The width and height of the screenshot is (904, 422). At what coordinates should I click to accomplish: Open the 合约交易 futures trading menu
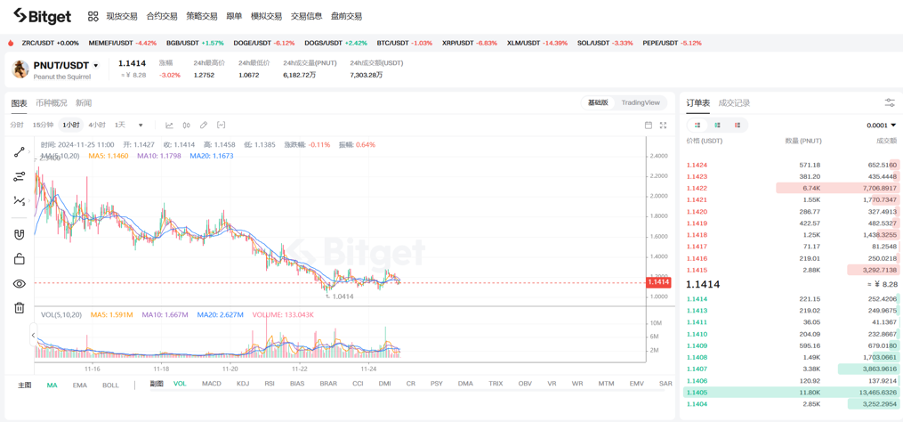pos(162,16)
